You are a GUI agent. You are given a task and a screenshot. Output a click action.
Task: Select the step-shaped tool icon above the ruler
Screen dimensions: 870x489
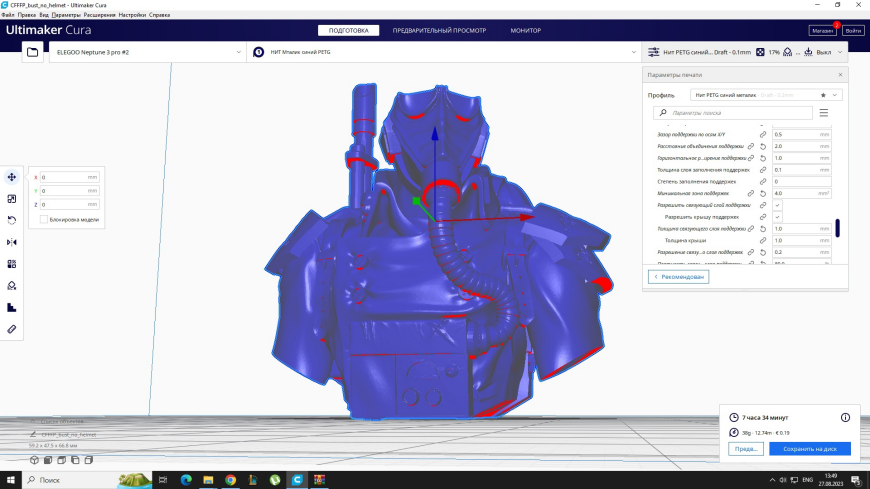(12, 307)
